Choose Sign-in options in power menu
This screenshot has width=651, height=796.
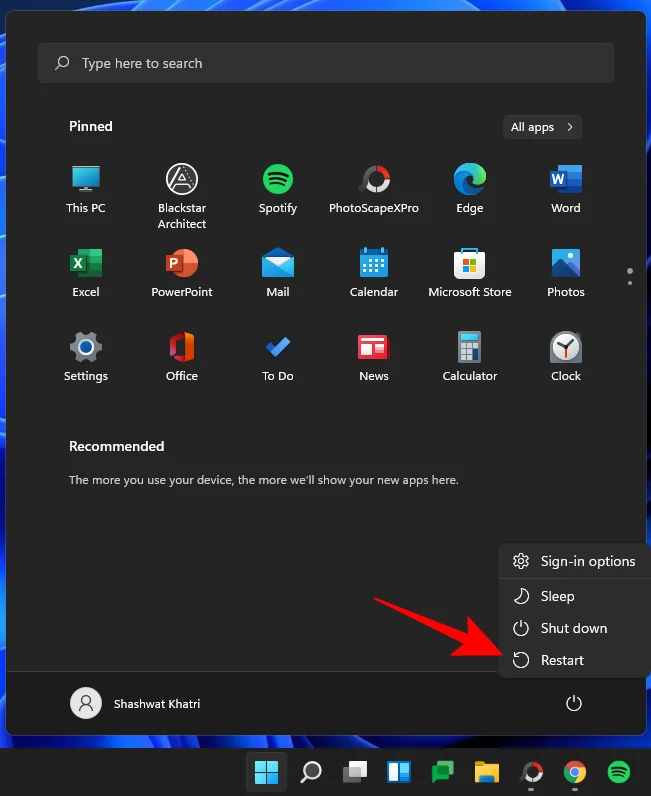pyautogui.click(x=574, y=561)
